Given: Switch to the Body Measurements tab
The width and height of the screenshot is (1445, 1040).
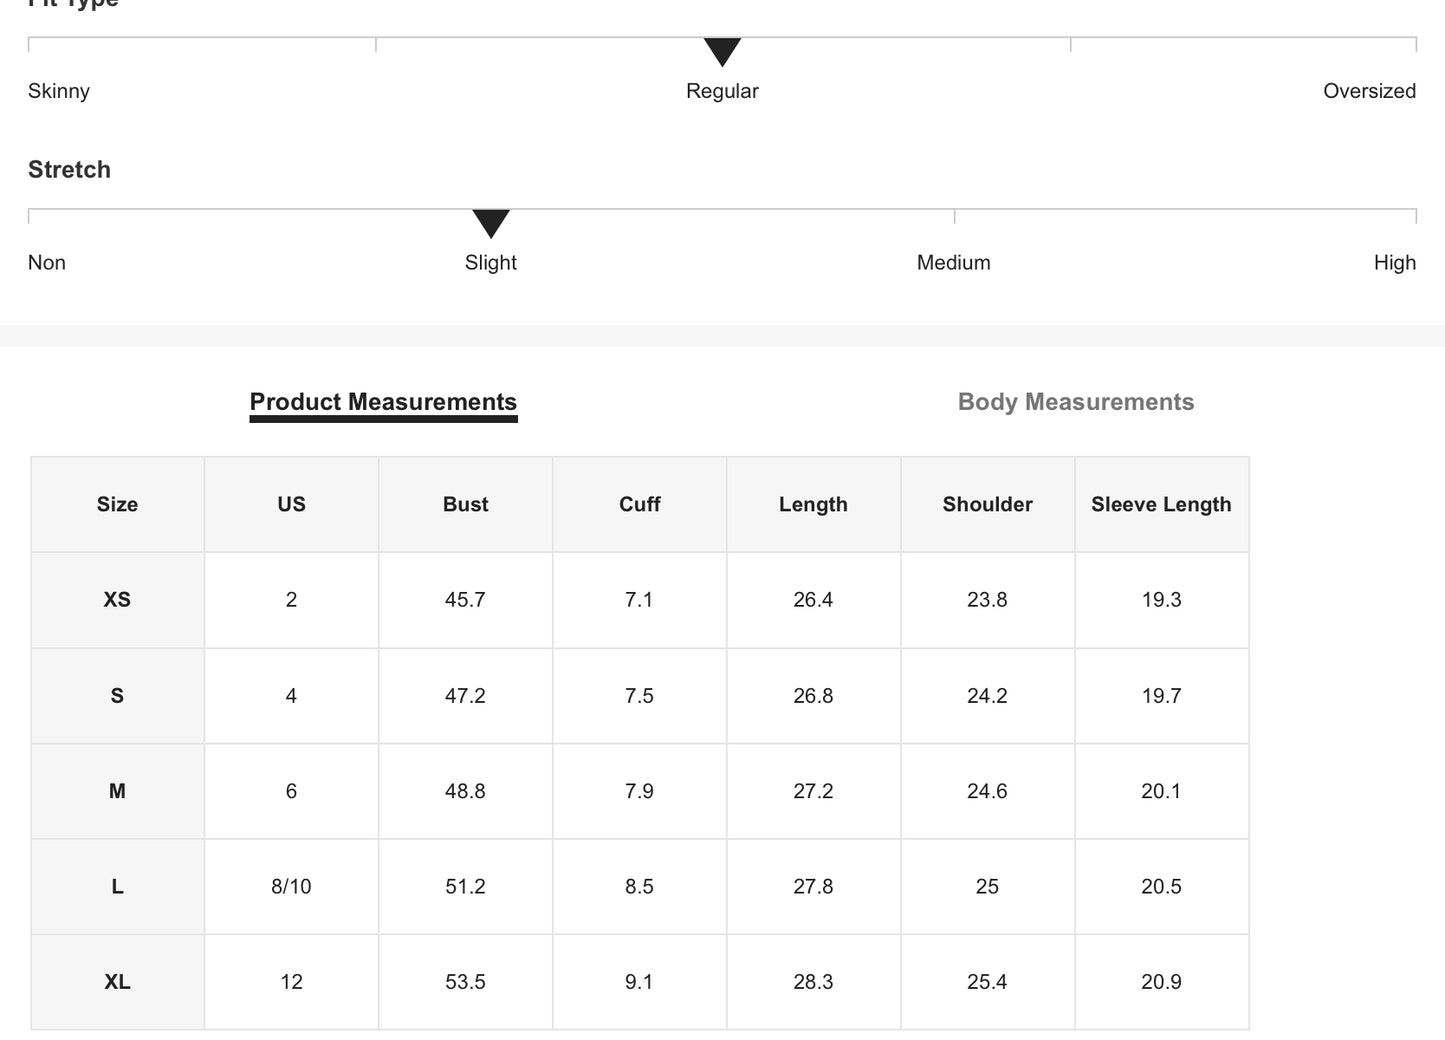Looking at the screenshot, I should pyautogui.click(x=1075, y=402).
